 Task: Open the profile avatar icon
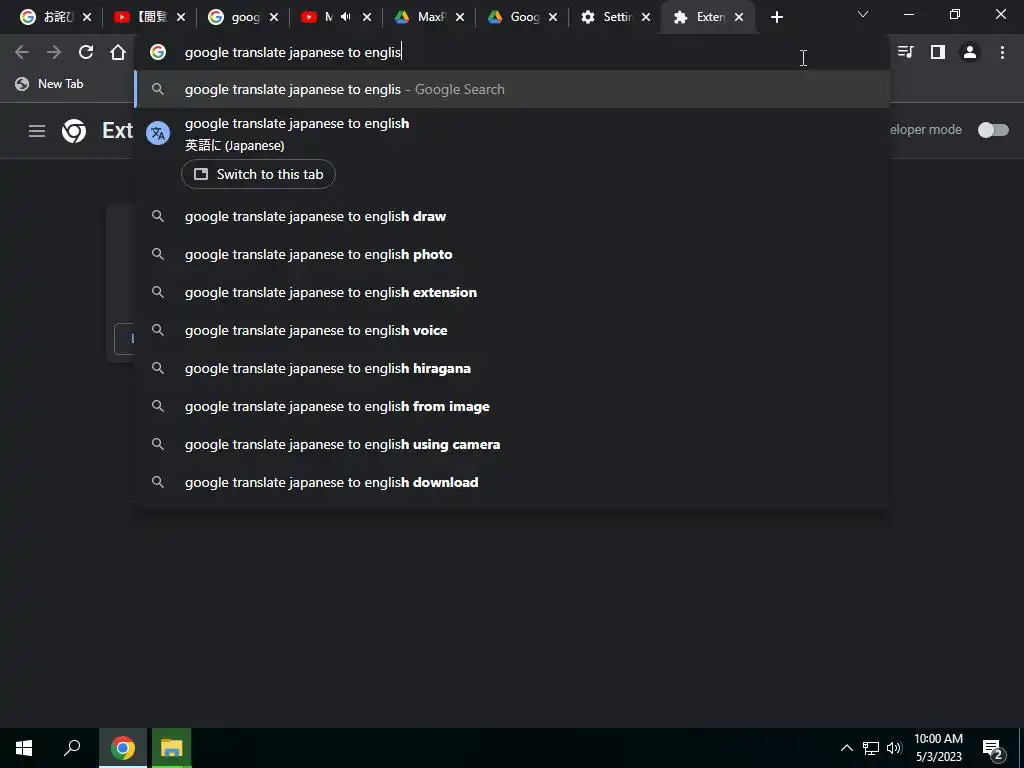(x=970, y=52)
